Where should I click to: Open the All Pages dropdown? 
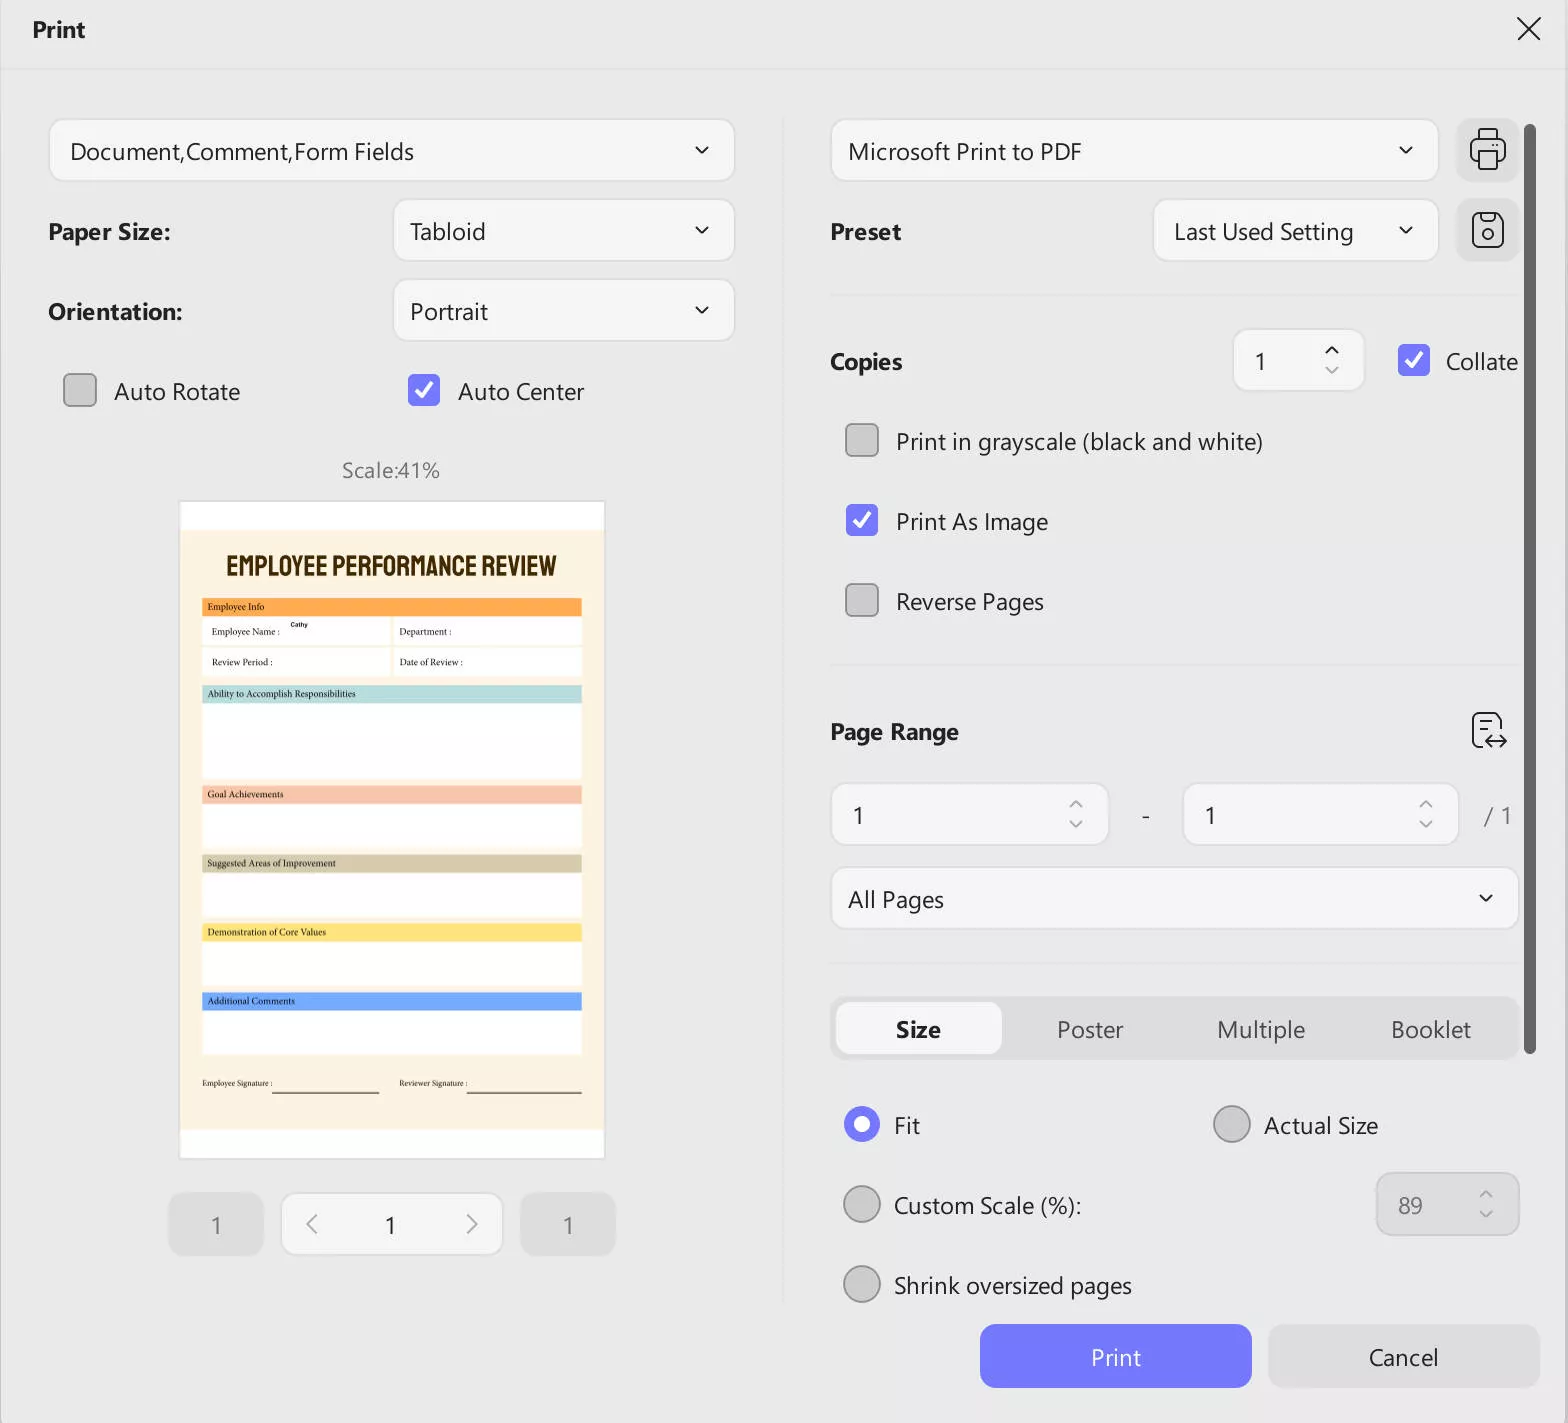[x=1174, y=898]
